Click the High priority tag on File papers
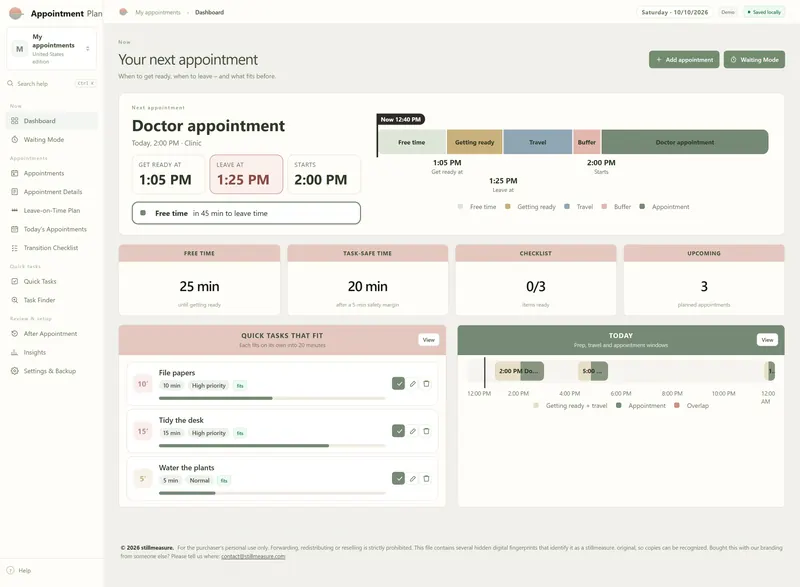This screenshot has height=587, width=800. (209, 386)
